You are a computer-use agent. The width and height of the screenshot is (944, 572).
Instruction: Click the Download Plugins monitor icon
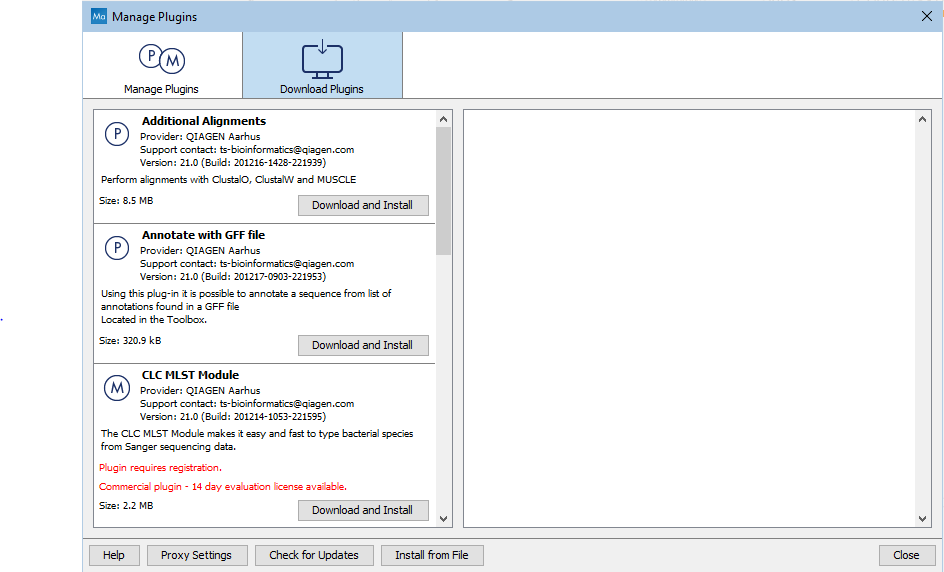322,59
